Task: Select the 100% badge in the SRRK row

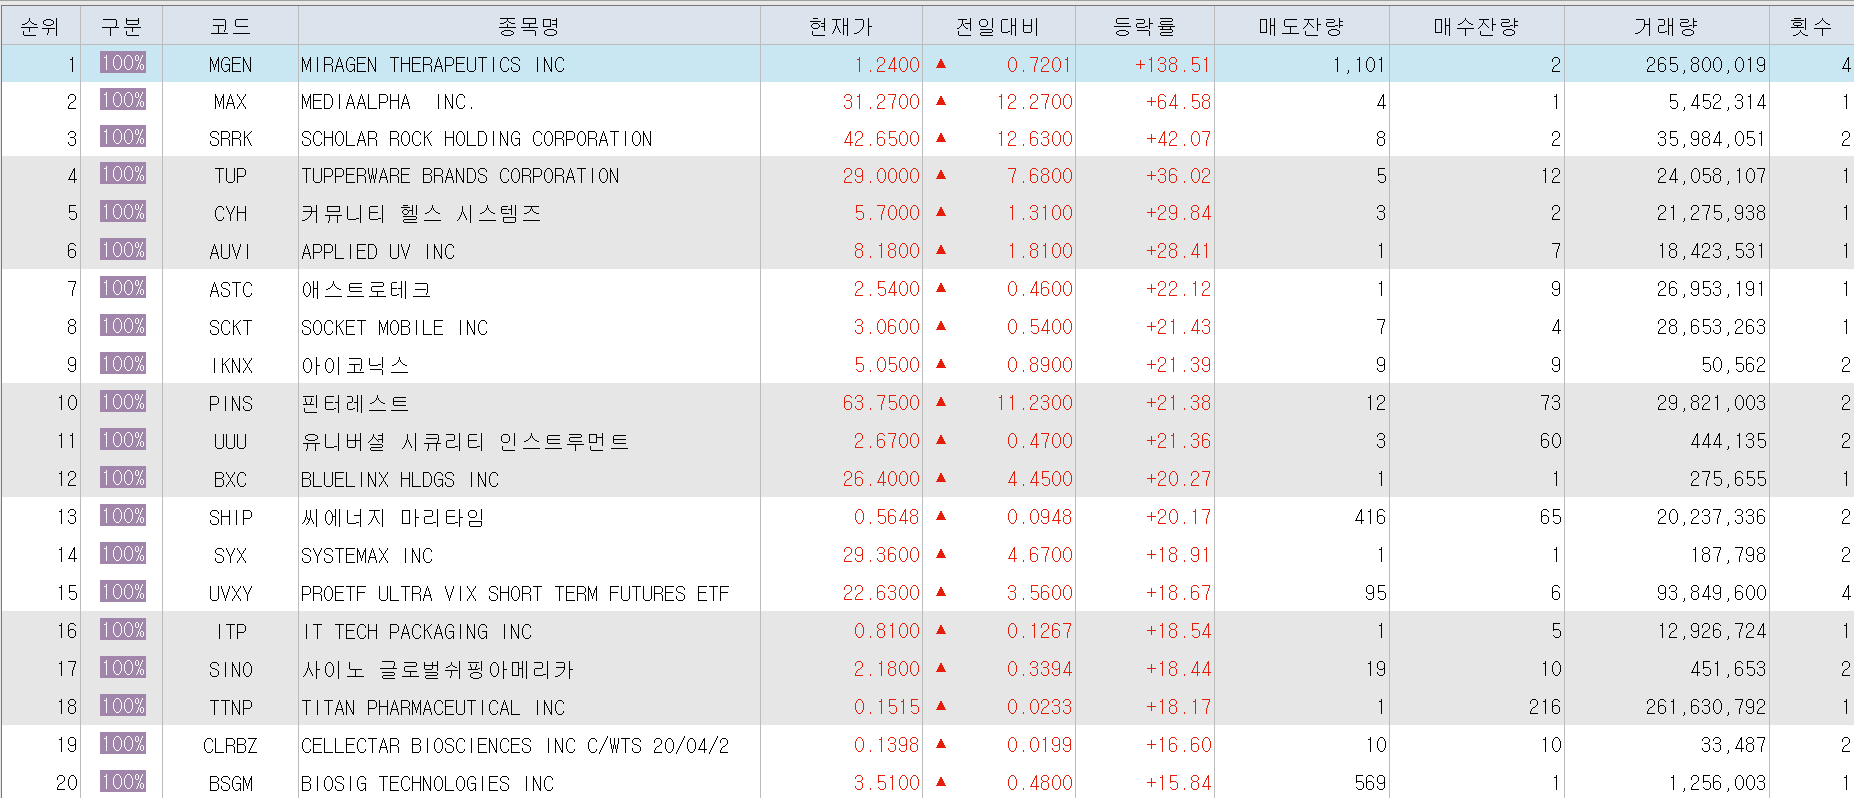Action: click(x=123, y=137)
